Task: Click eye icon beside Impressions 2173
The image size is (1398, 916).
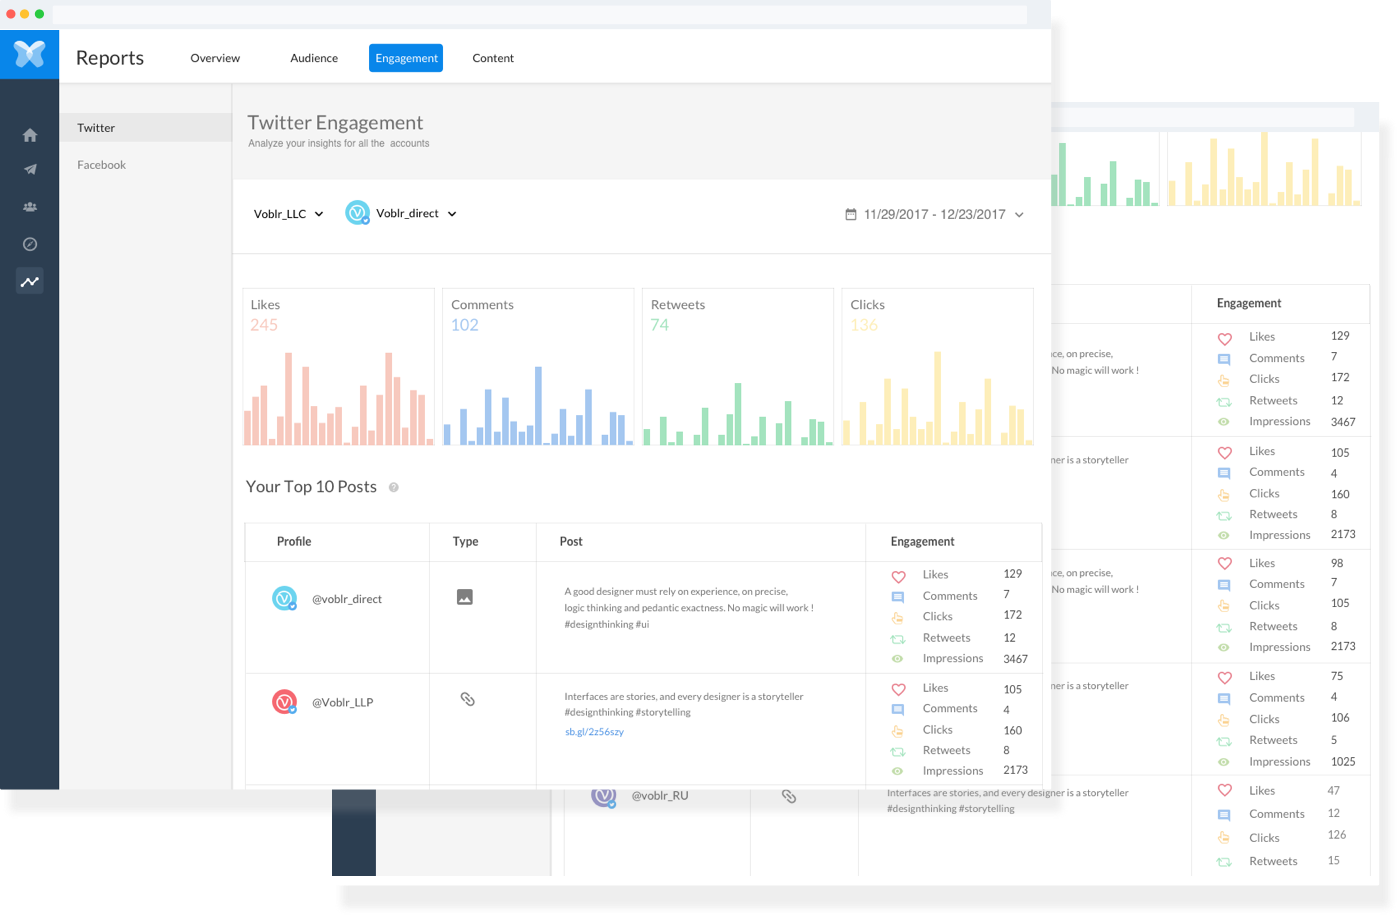Action: point(898,771)
